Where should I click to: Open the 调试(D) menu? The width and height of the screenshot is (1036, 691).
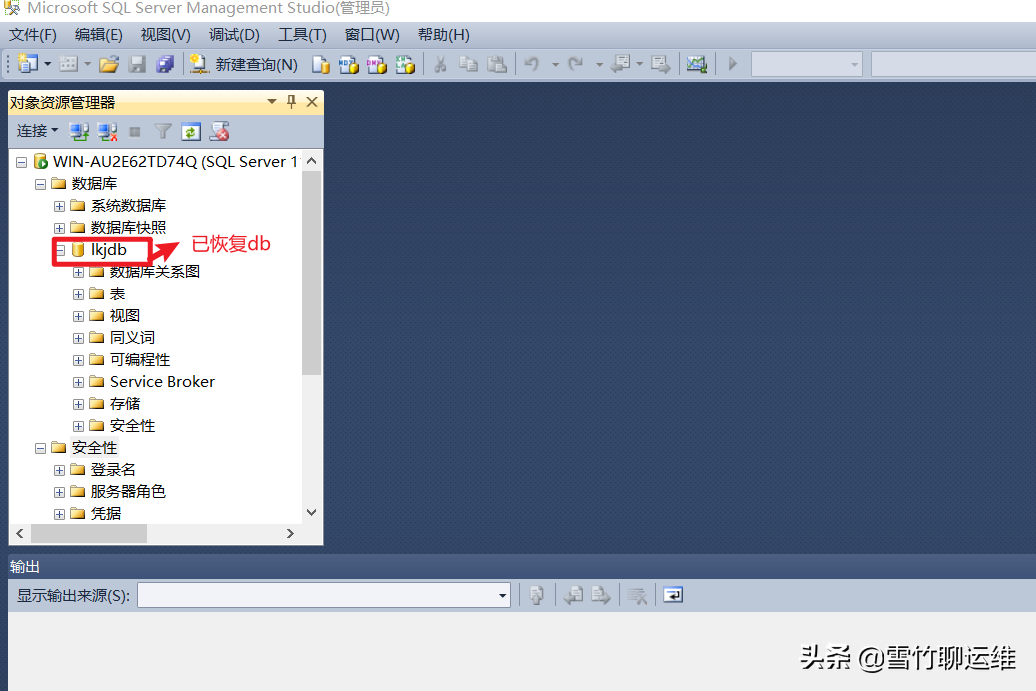click(234, 34)
